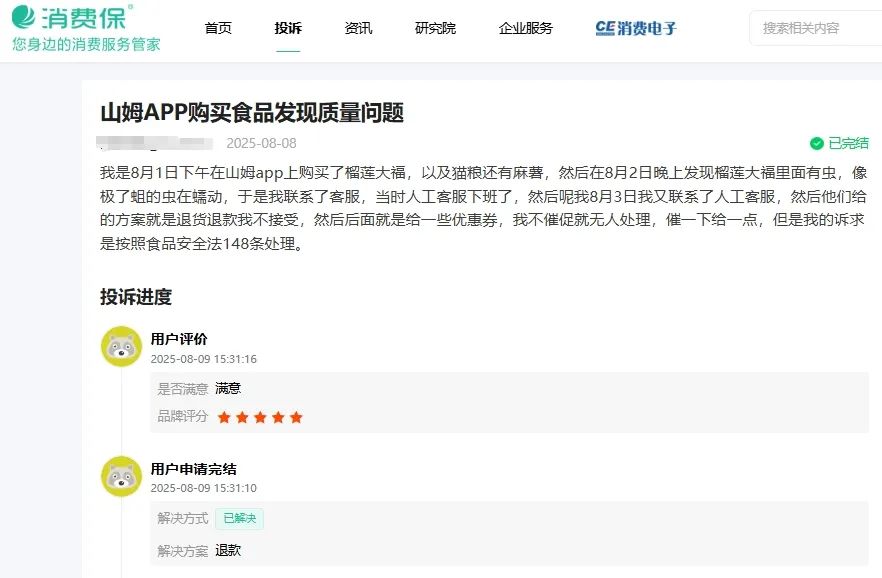
Task: Open the 企业服务 menu item
Action: click(526, 28)
